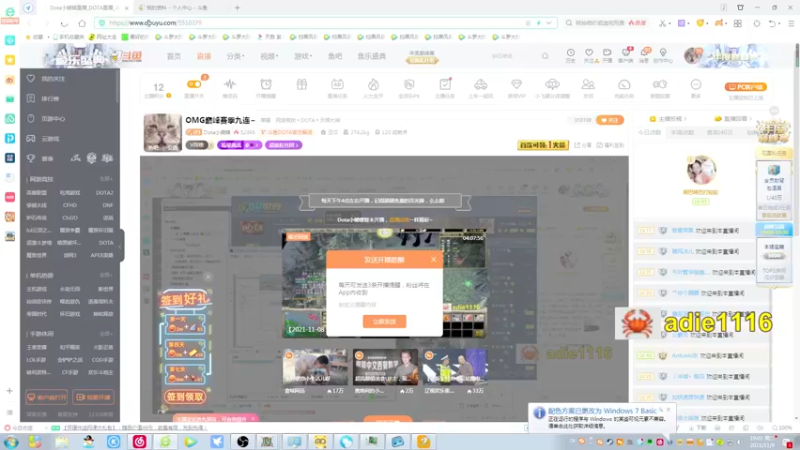Viewport: 800px width, 450px height.
Task: Reload the page with browser refresh button
Action: (x=64, y=23)
